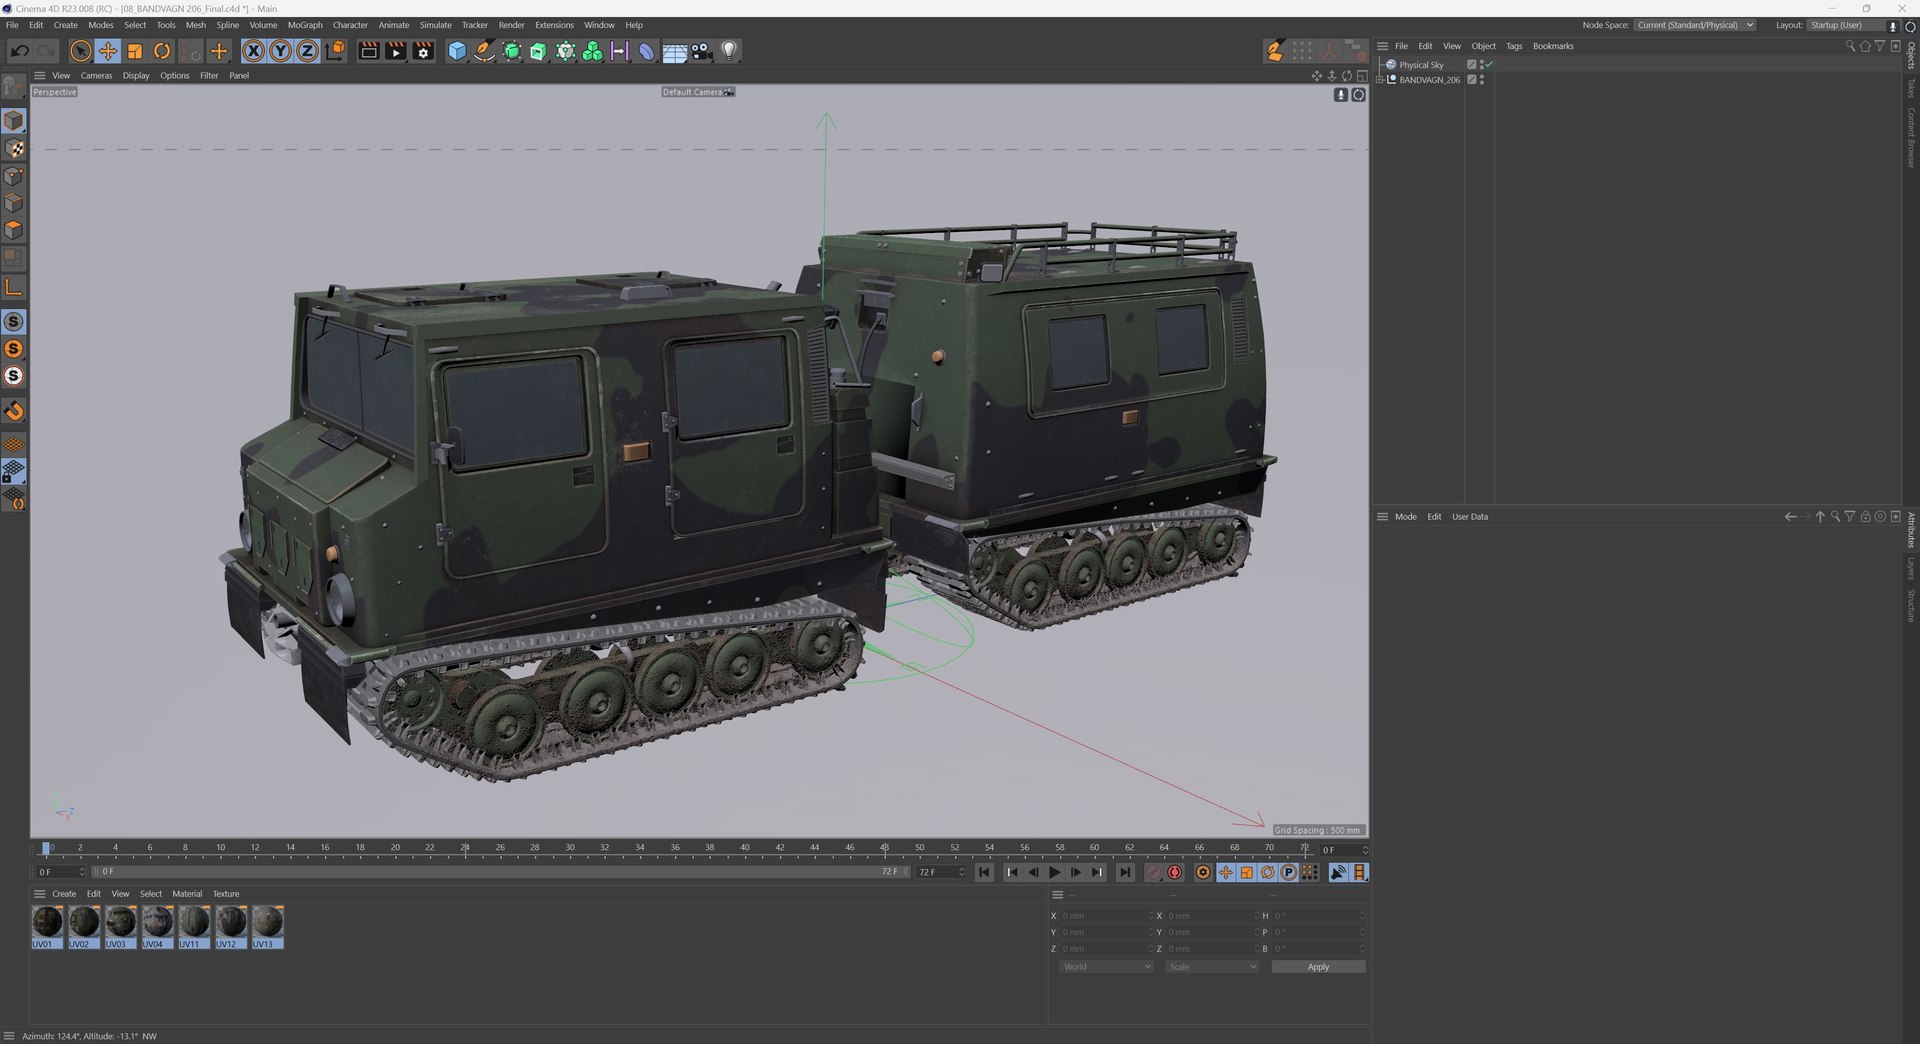Click the Apply button
This screenshot has height=1044, width=1920.
pyautogui.click(x=1318, y=967)
